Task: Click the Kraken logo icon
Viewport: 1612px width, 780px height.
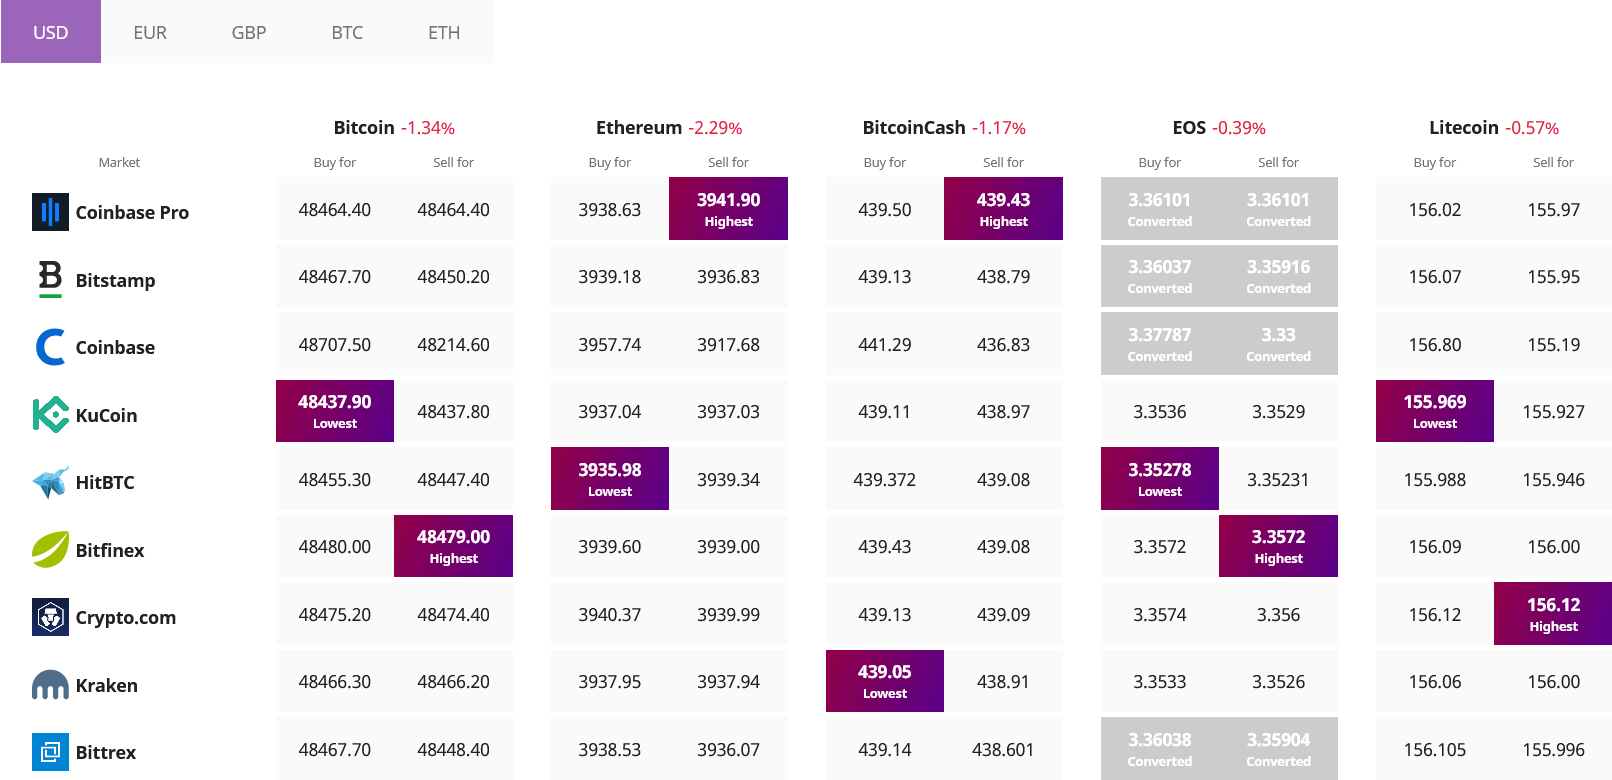Action: (50, 685)
